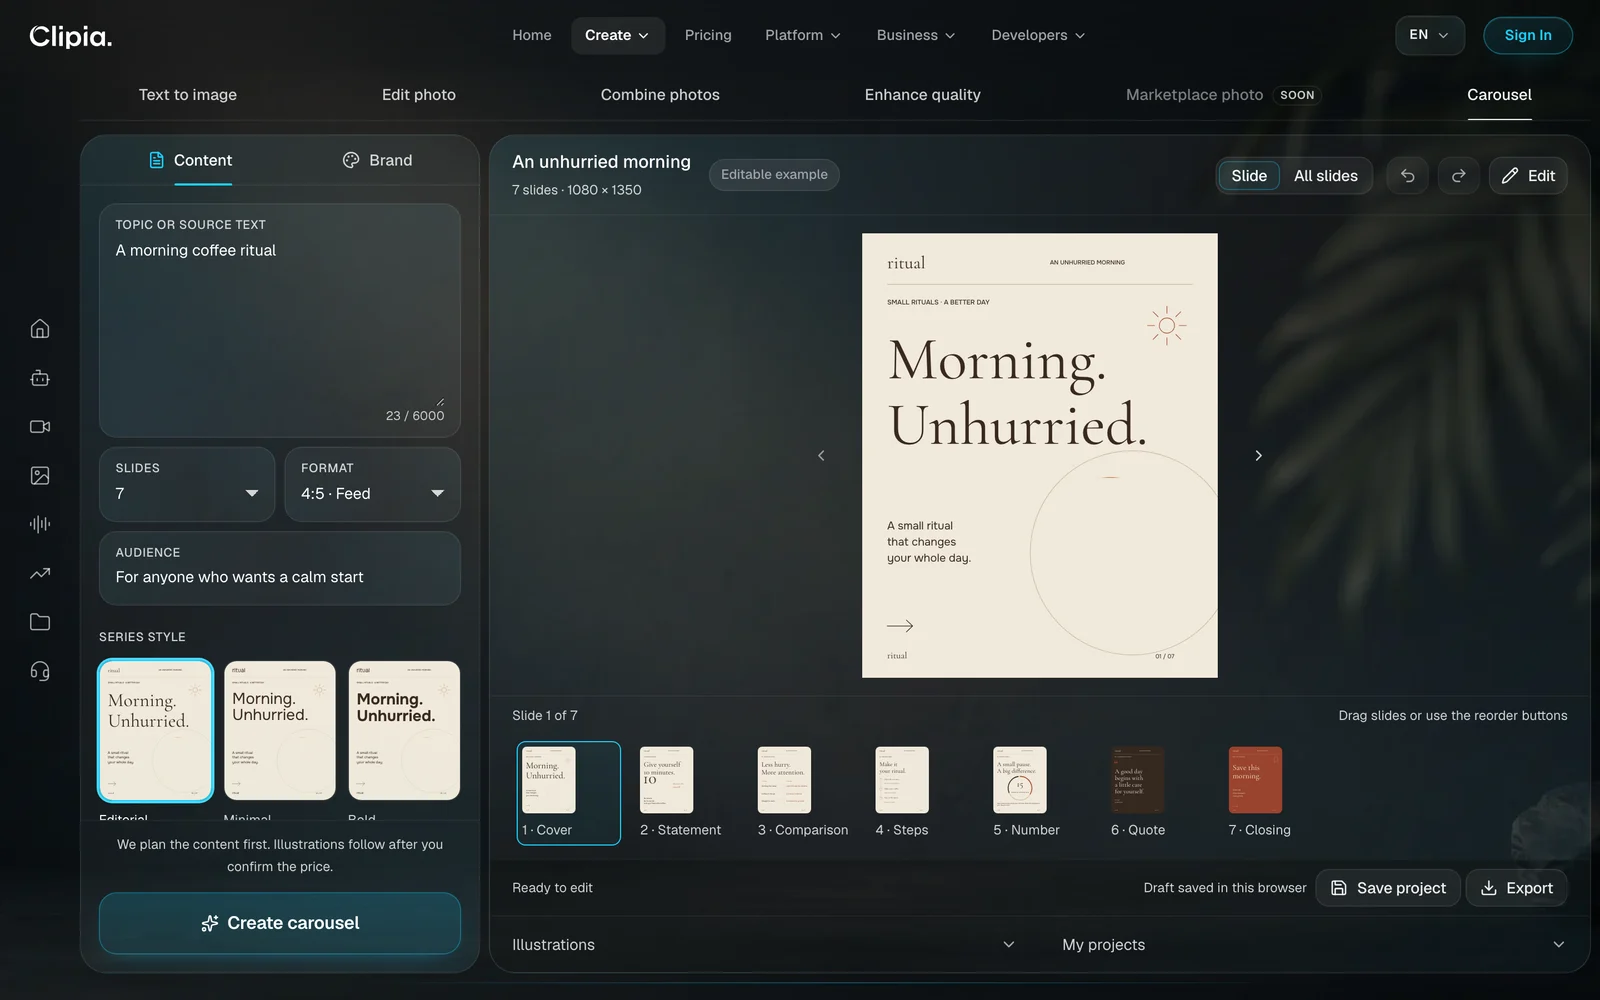Click the topic or source text field
Image resolution: width=1600 pixels, height=1000 pixels.
(280, 320)
